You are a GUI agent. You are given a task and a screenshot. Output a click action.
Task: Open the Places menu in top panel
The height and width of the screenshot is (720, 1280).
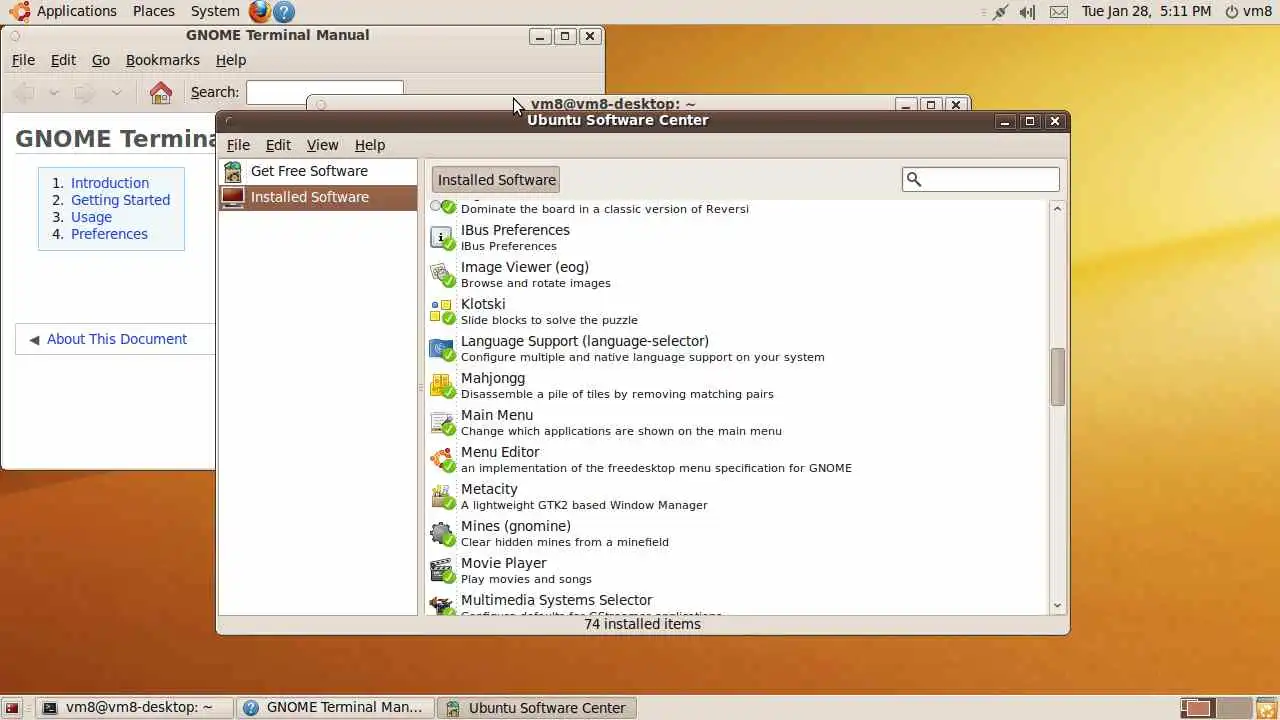tap(154, 11)
